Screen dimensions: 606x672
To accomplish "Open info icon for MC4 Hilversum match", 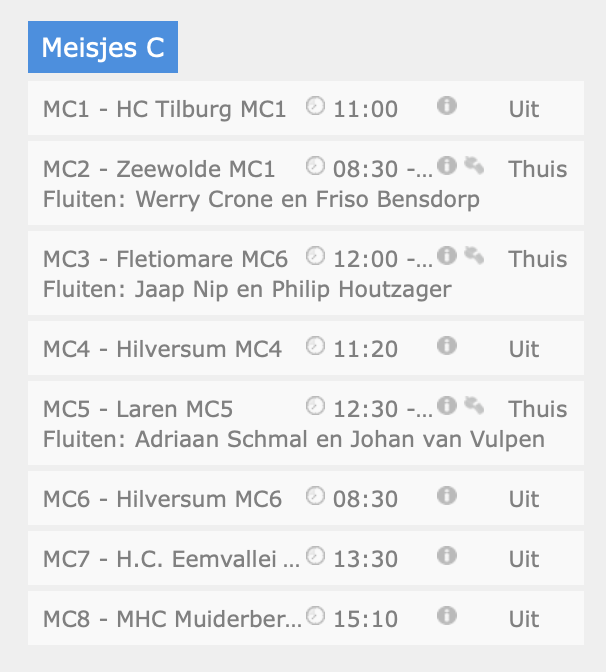I will (447, 346).
